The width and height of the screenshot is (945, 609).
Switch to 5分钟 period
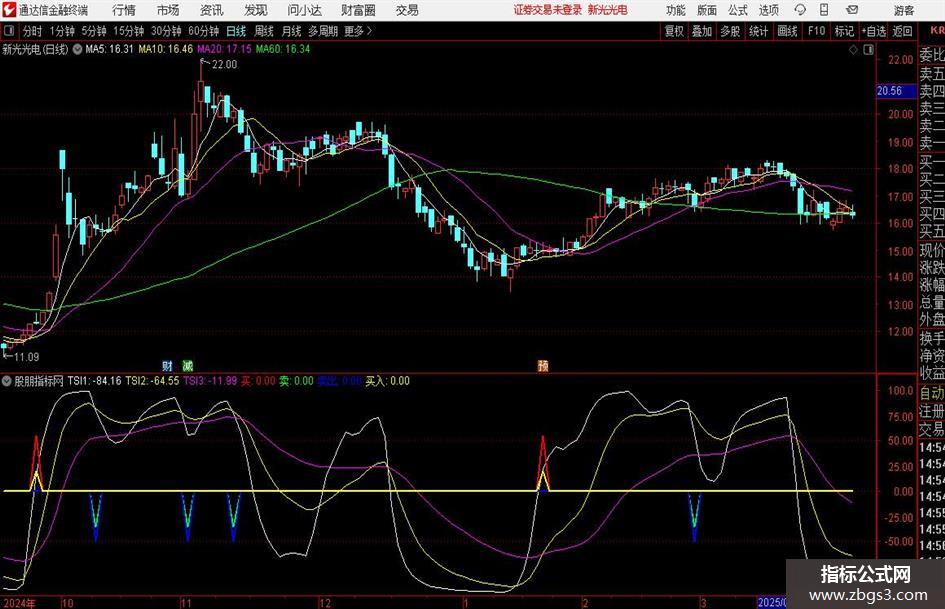[93, 31]
